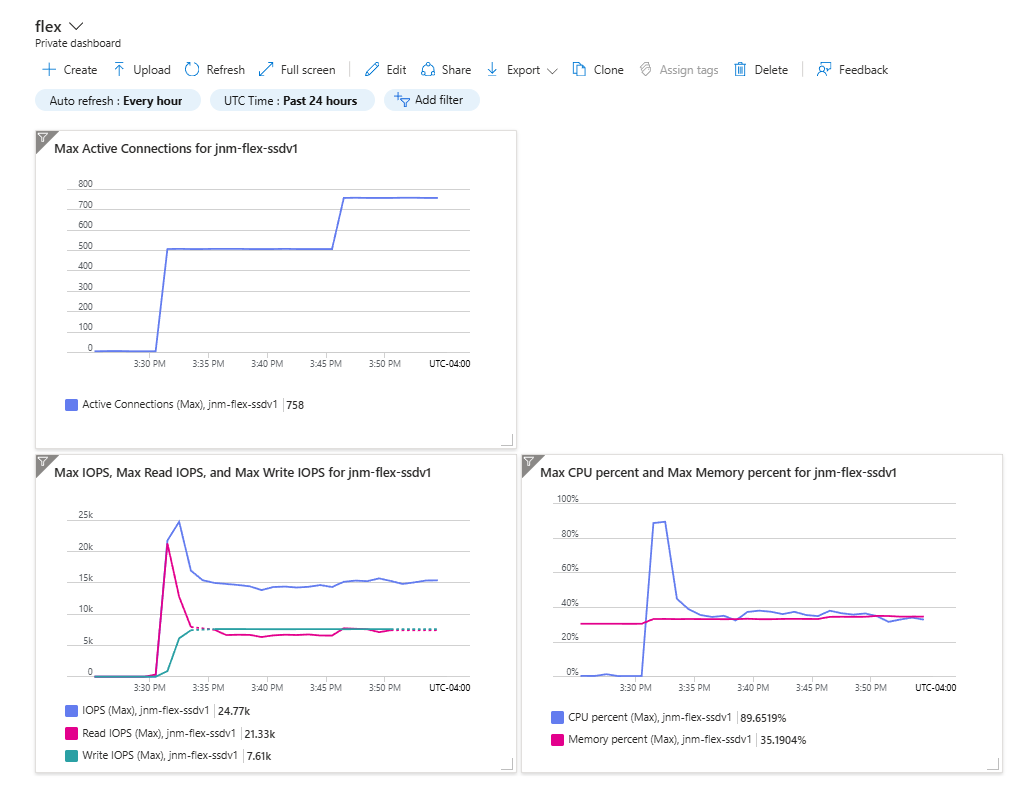Open the Feedback option
Screen dimensions: 1034x795
click(x=852, y=70)
